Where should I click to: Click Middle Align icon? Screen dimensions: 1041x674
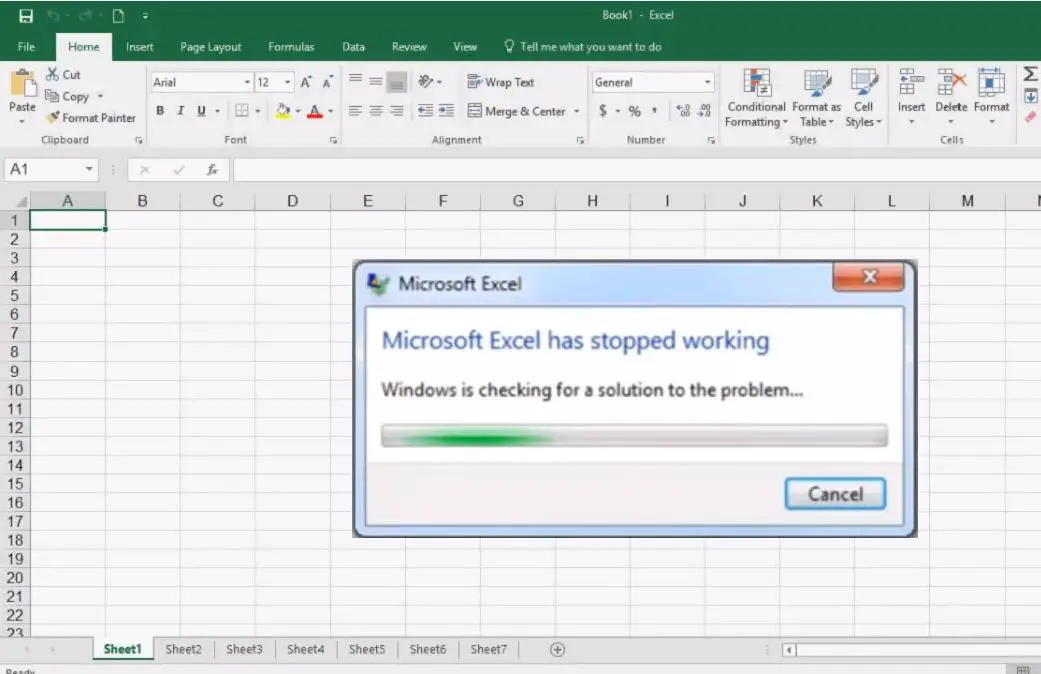(x=376, y=81)
